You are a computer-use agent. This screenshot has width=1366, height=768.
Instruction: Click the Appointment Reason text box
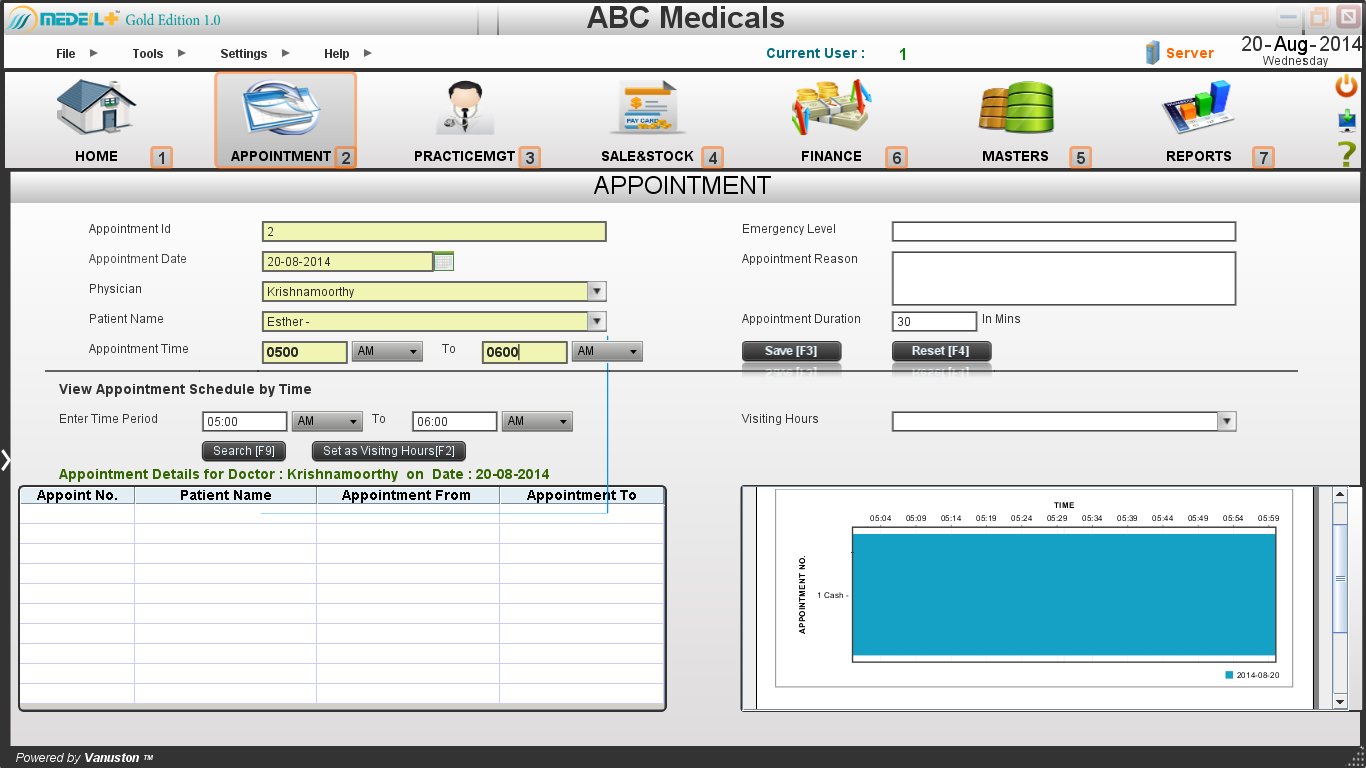click(x=1063, y=278)
